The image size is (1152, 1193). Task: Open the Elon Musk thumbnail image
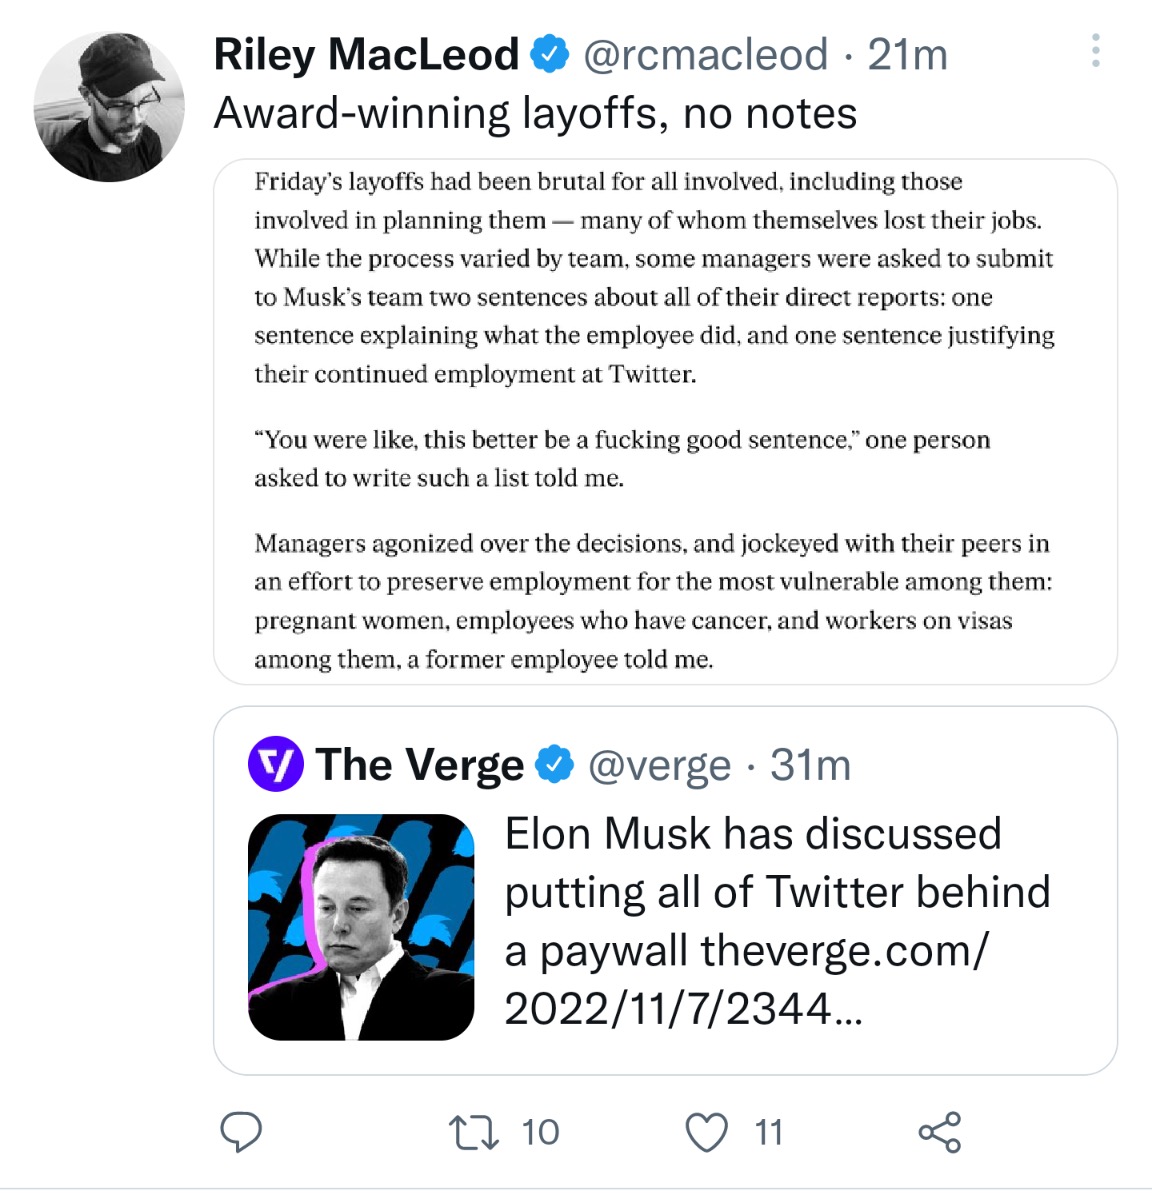click(361, 927)
